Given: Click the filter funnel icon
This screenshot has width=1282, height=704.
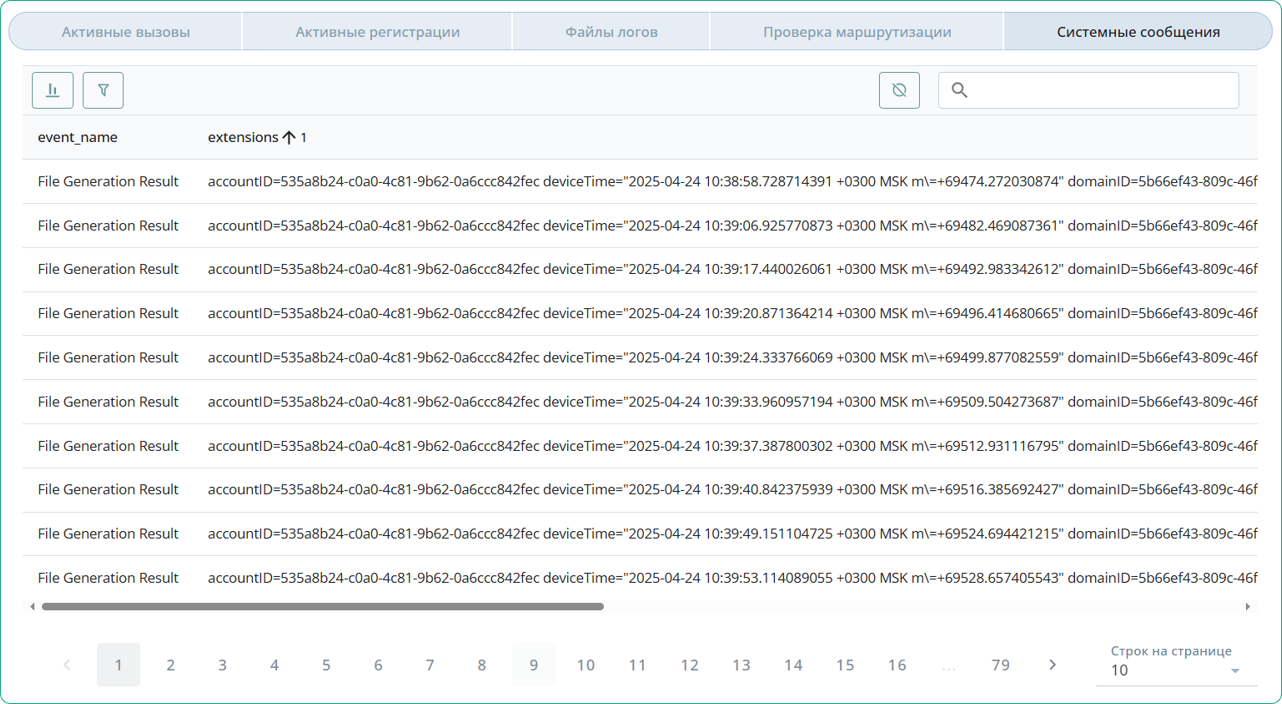Looking at the screenshot, I should (x=103, y=90).
